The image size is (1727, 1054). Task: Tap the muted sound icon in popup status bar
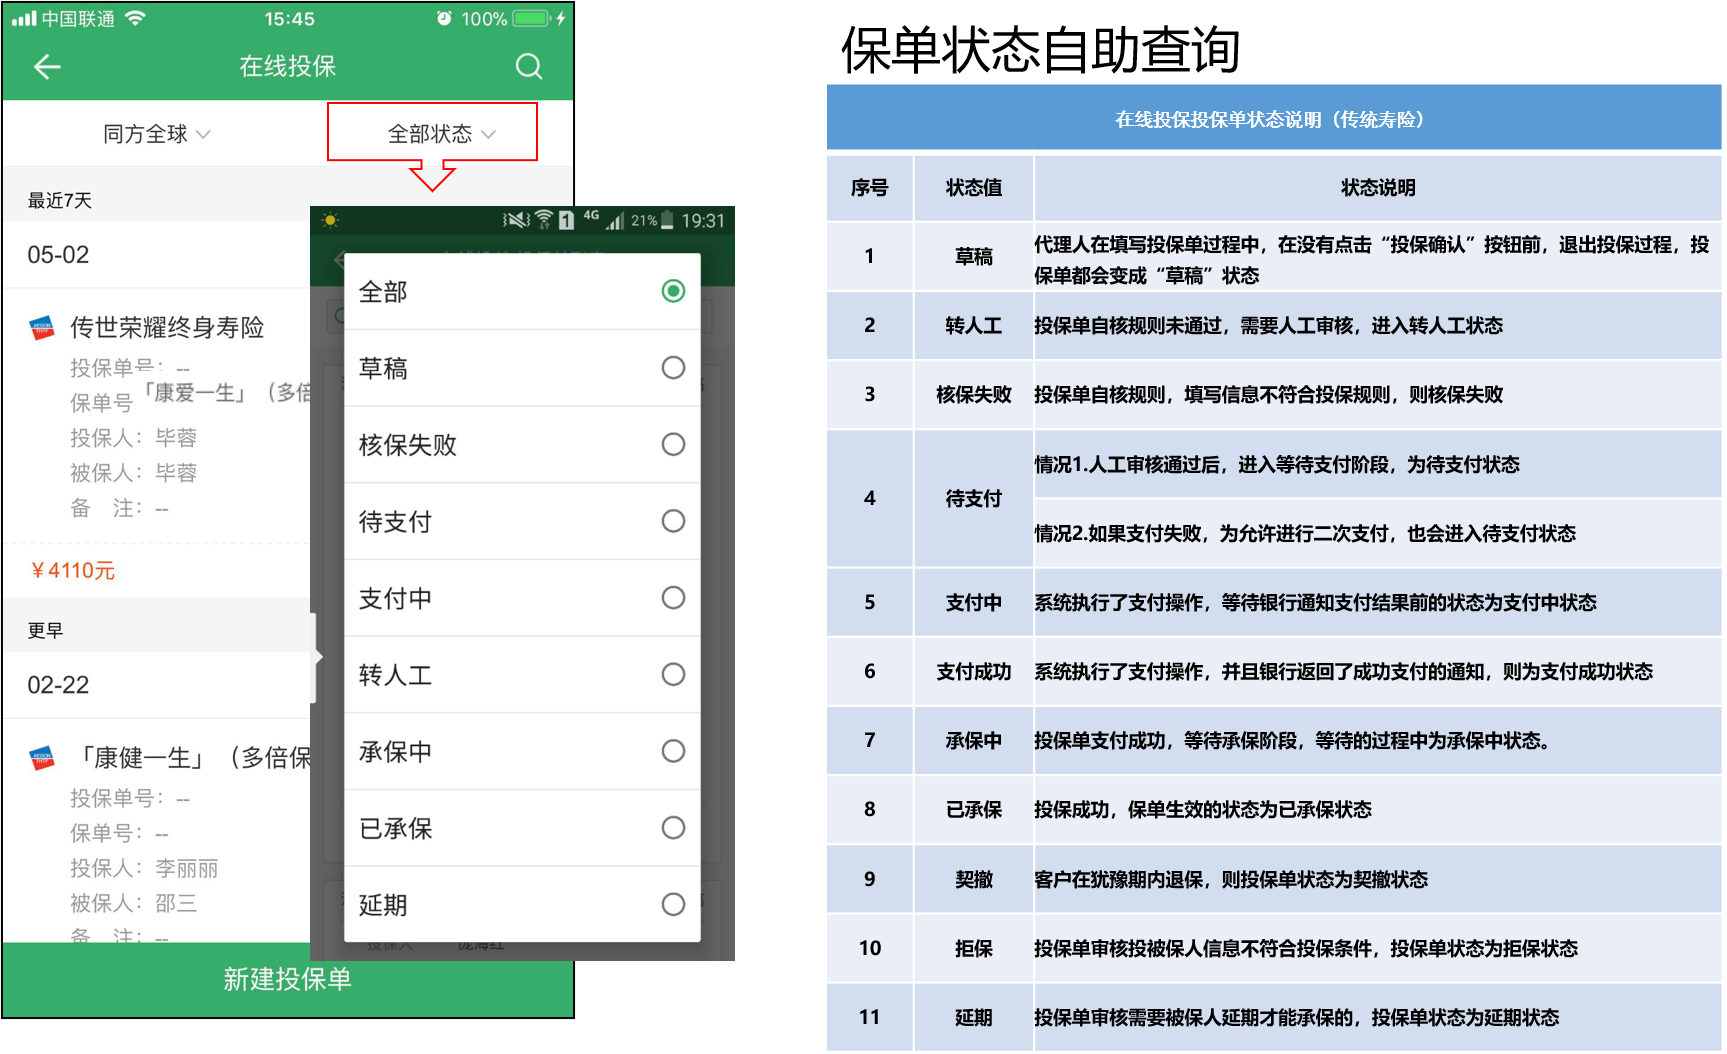(515, 220)
